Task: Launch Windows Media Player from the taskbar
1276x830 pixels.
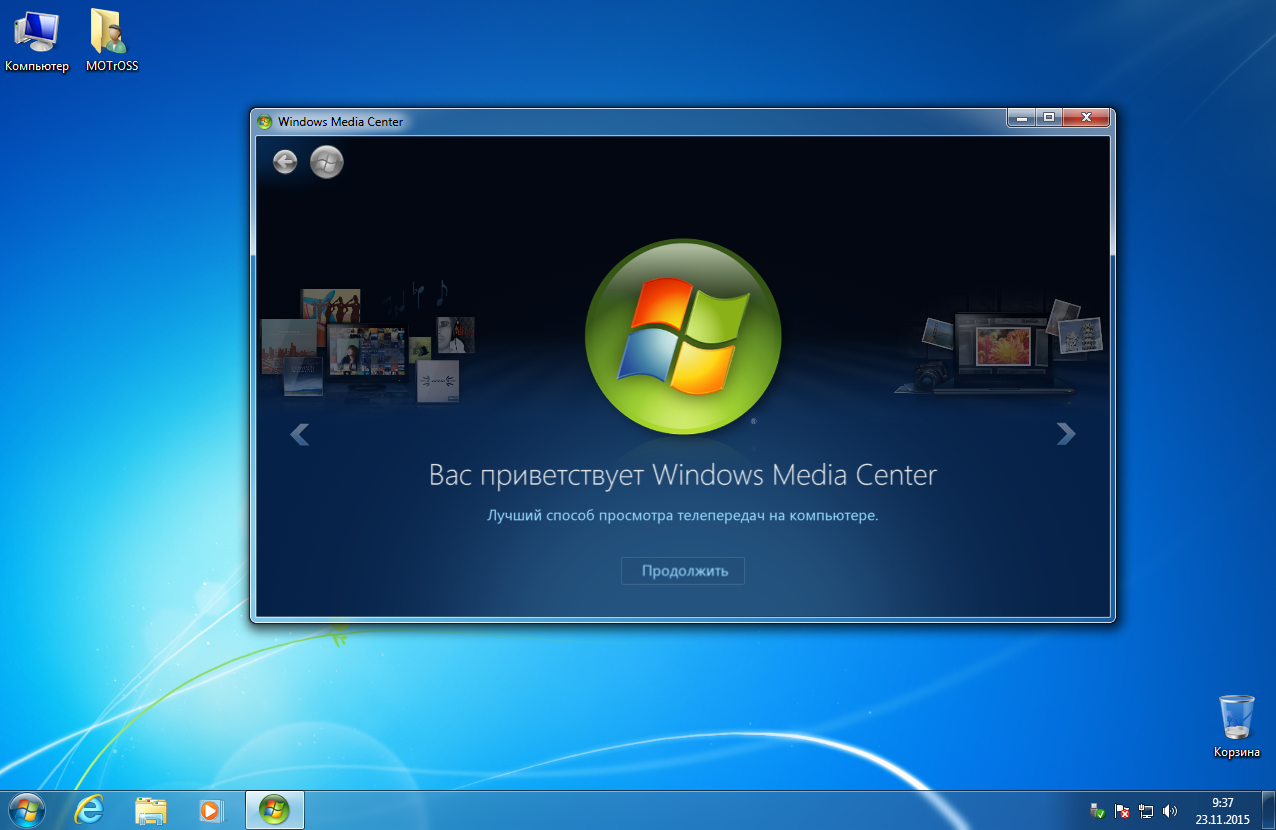Action: pos(211,810)
